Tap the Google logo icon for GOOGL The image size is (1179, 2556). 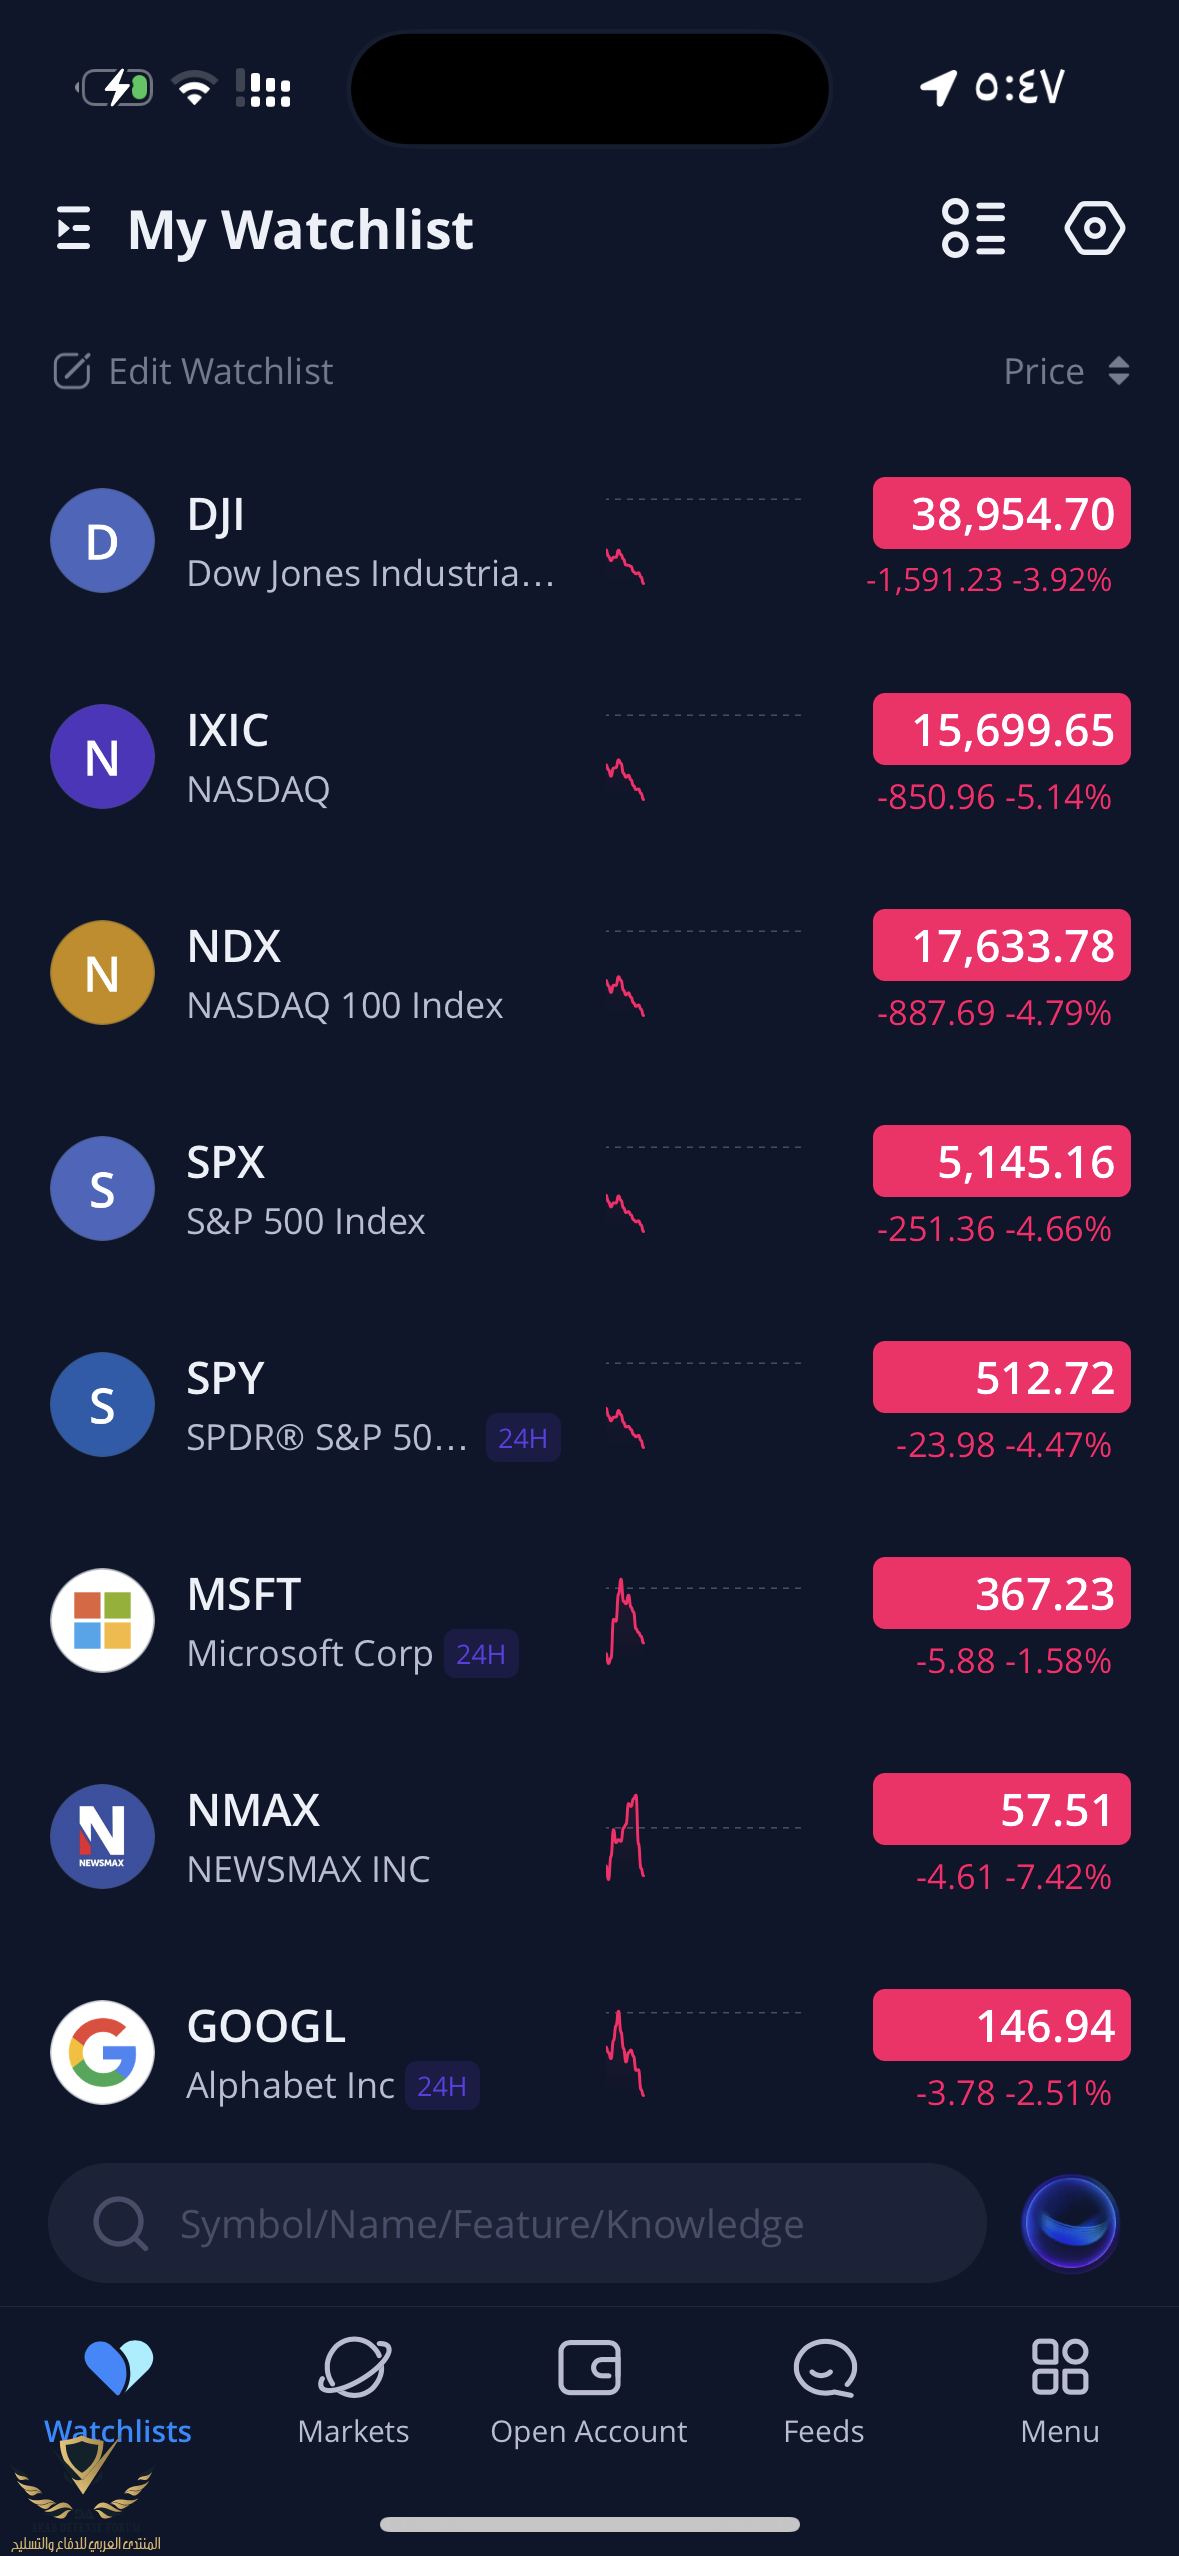coord(102,2052)
